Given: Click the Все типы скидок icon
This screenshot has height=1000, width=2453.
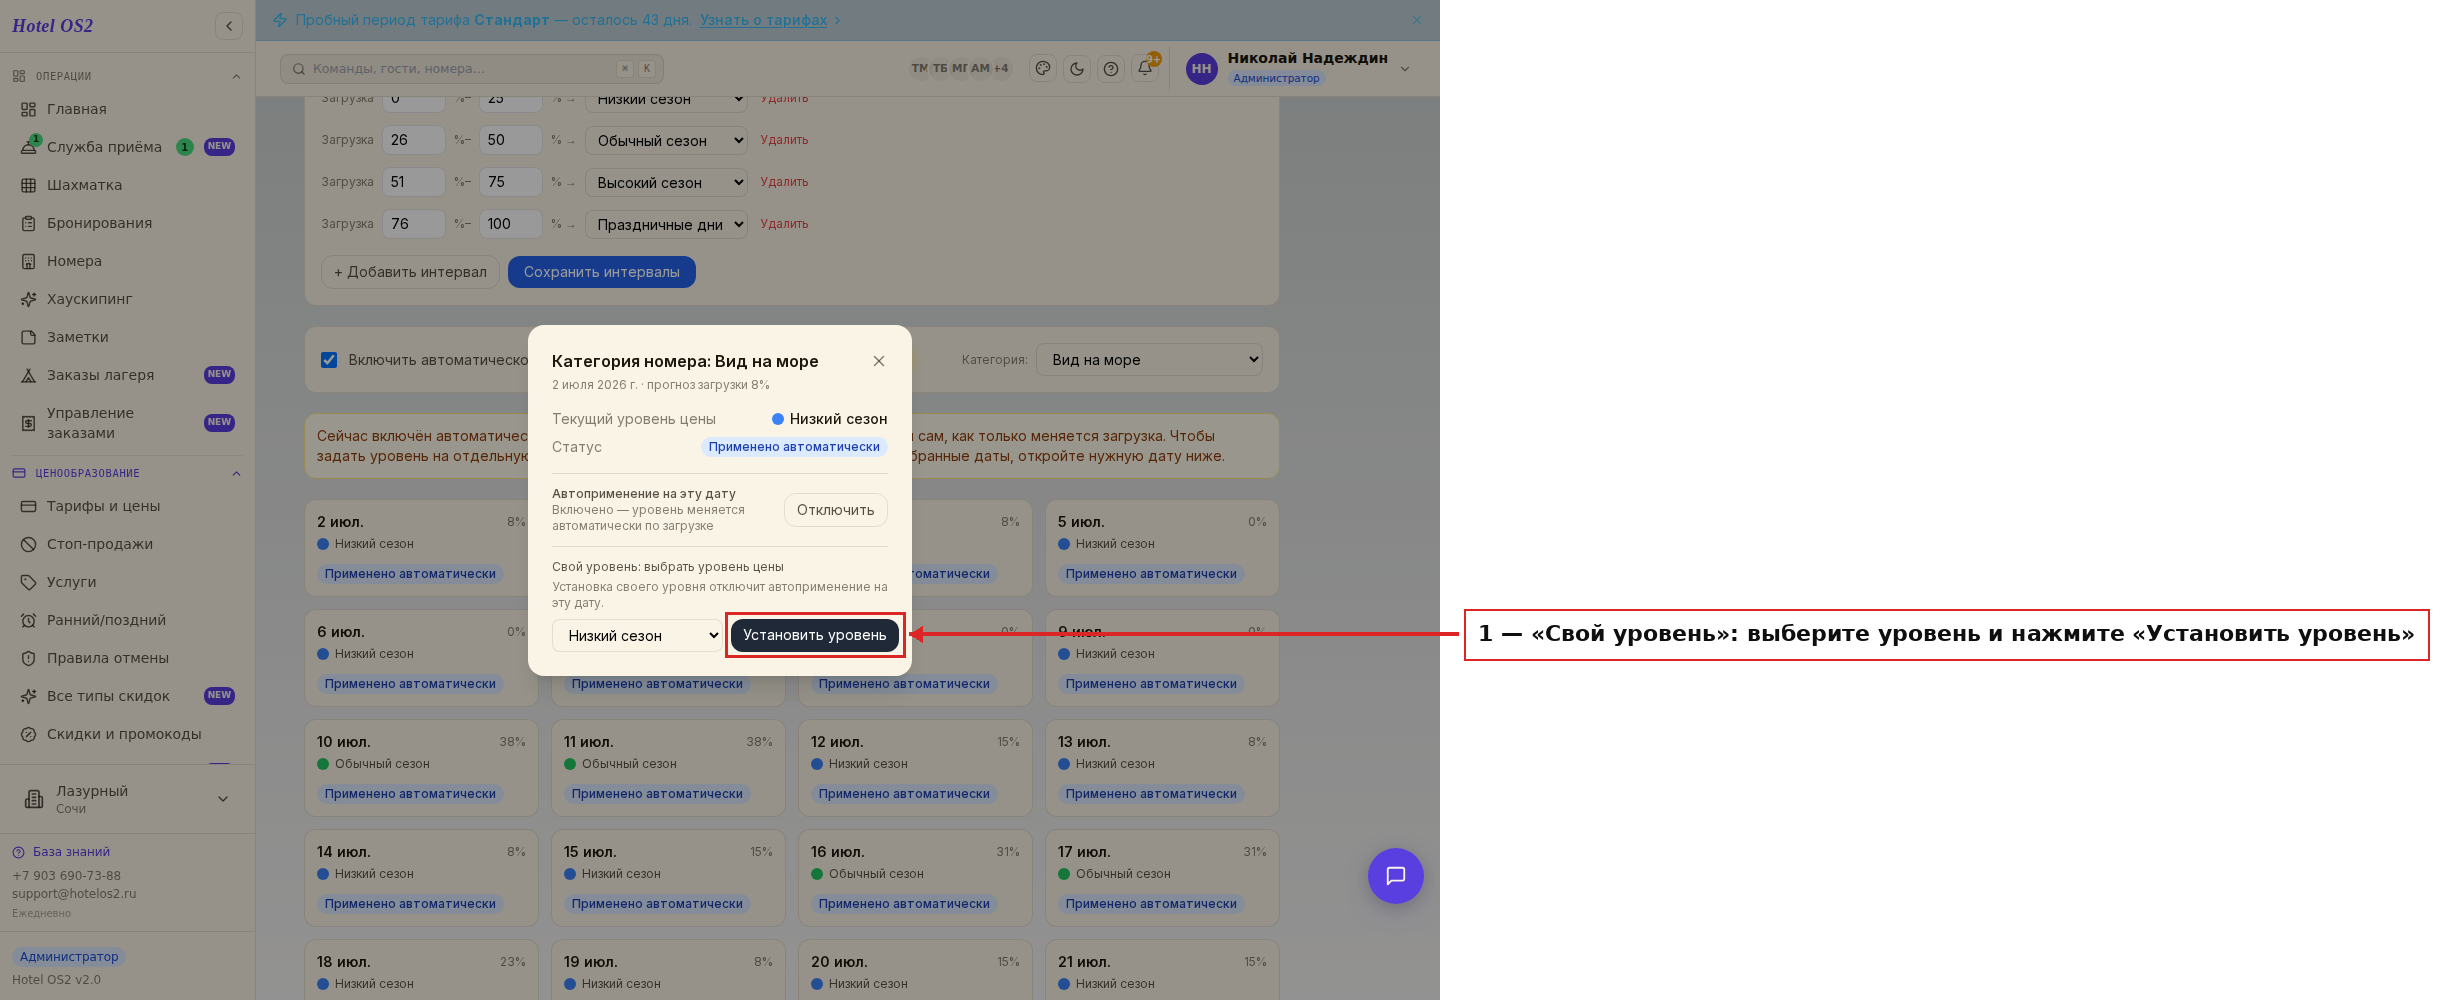Looking at the screenshot, I should (29, 696).
